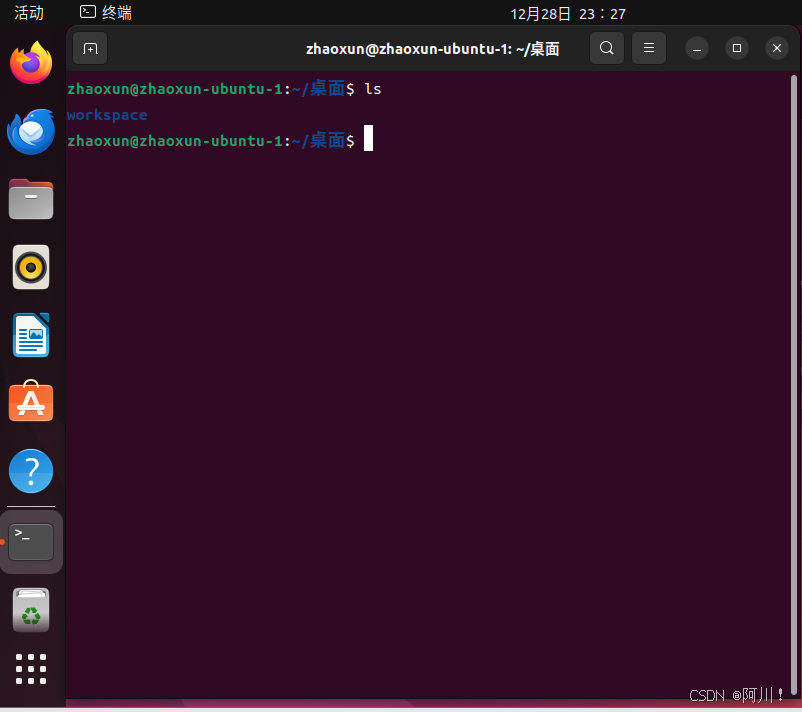This screenshot has height=712, width=802.
Task: Close the terminal window
Action: tap(776, 48)
